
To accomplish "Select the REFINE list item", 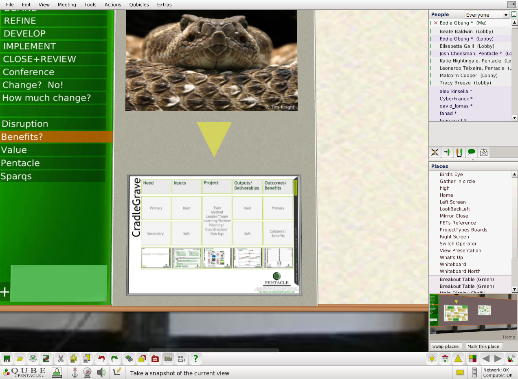I will coord(53,21).
